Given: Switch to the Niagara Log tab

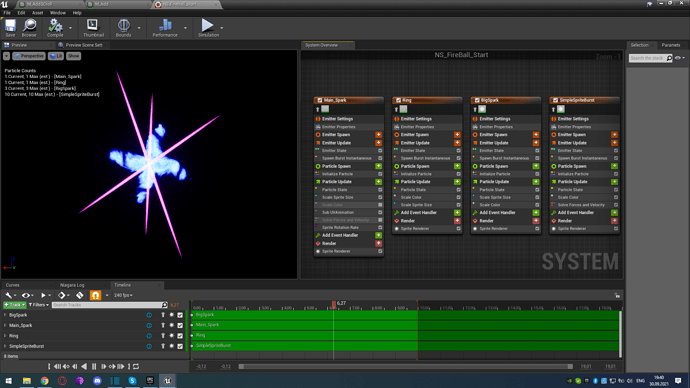Looking at the screenshot, I should (x=72, y=285).
